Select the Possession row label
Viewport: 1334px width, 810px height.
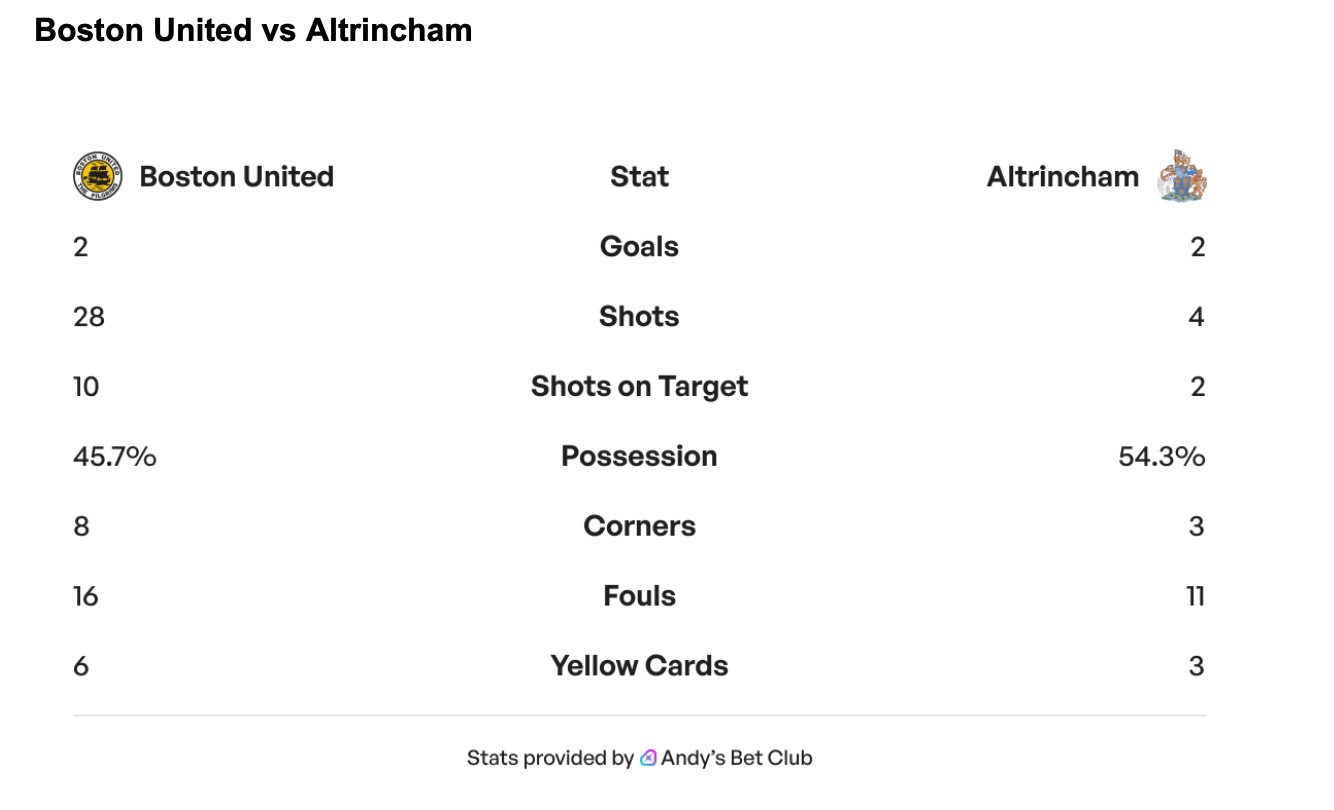pyautogui.click(x=639, y=457)
